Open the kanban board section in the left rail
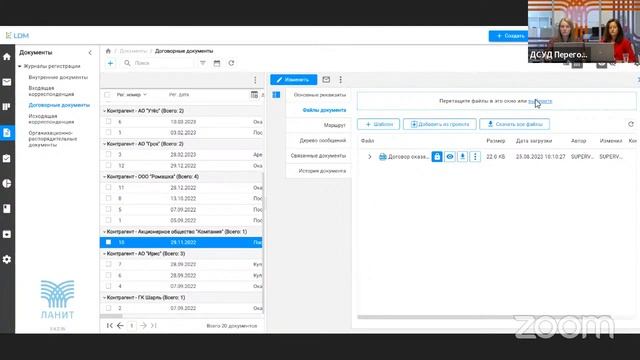 7,107
